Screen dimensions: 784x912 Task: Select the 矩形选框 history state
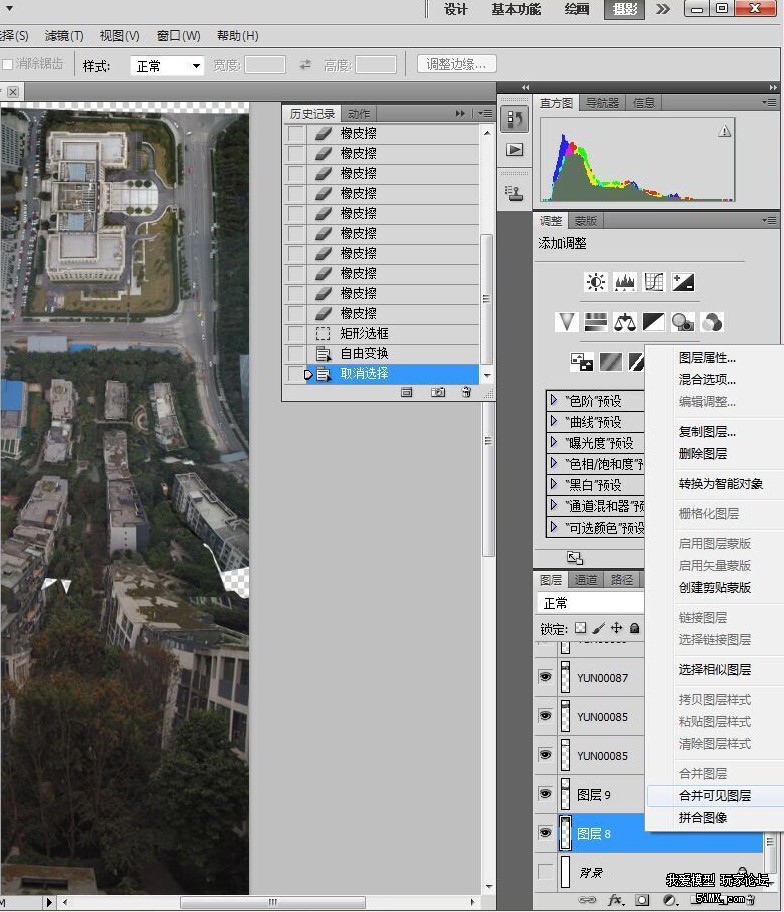(364, 333)
